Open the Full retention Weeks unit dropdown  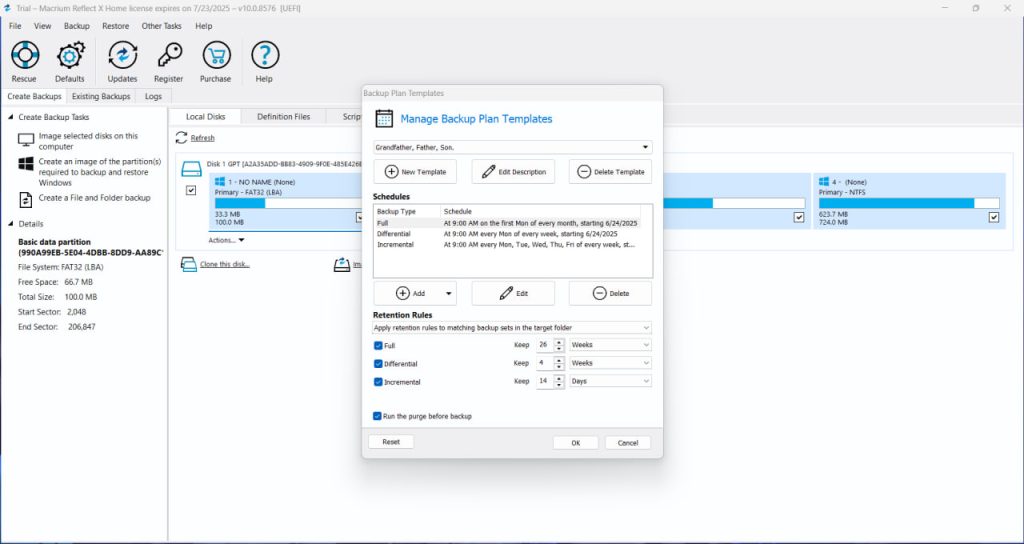610,345
